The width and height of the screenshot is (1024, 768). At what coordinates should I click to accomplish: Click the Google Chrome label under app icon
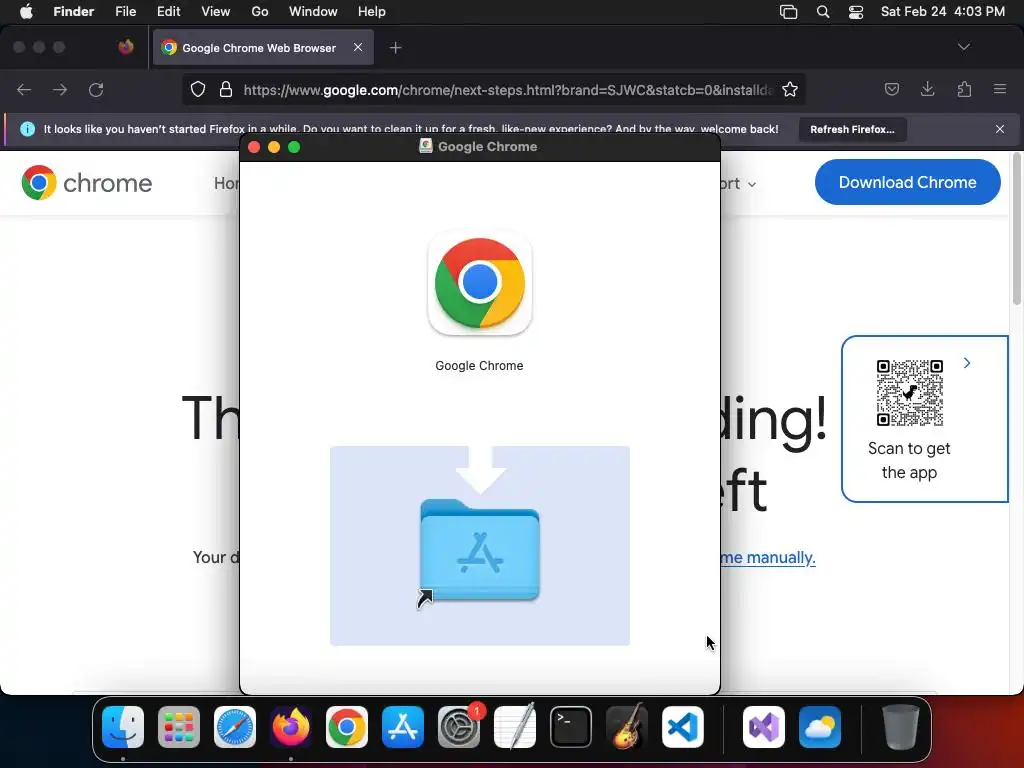point(479,366)
